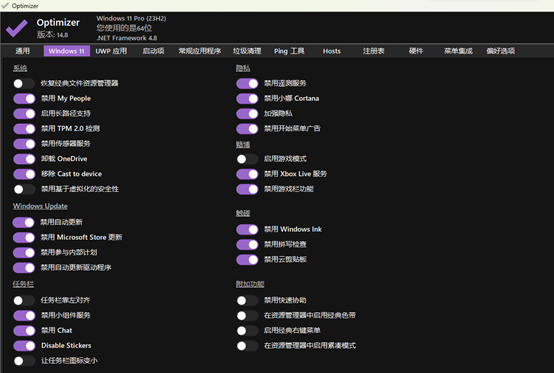
Task: Toggle the 禁用遥测服务 switch
Action: (x=247, y=83)
